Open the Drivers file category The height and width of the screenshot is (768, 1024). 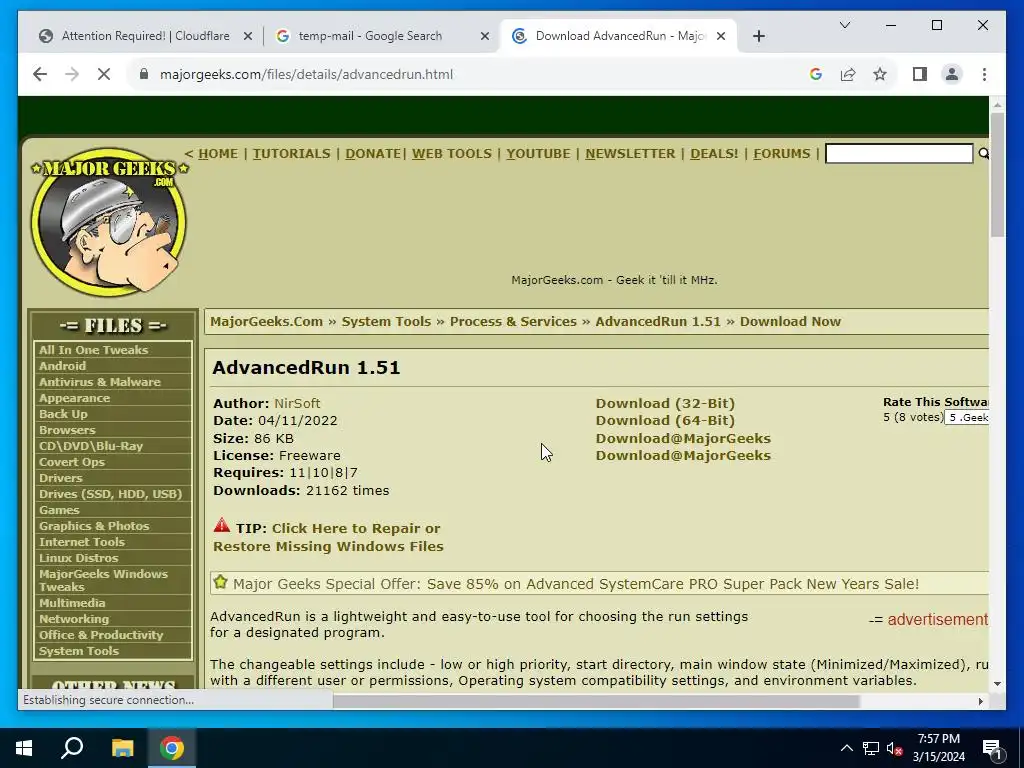61,478
